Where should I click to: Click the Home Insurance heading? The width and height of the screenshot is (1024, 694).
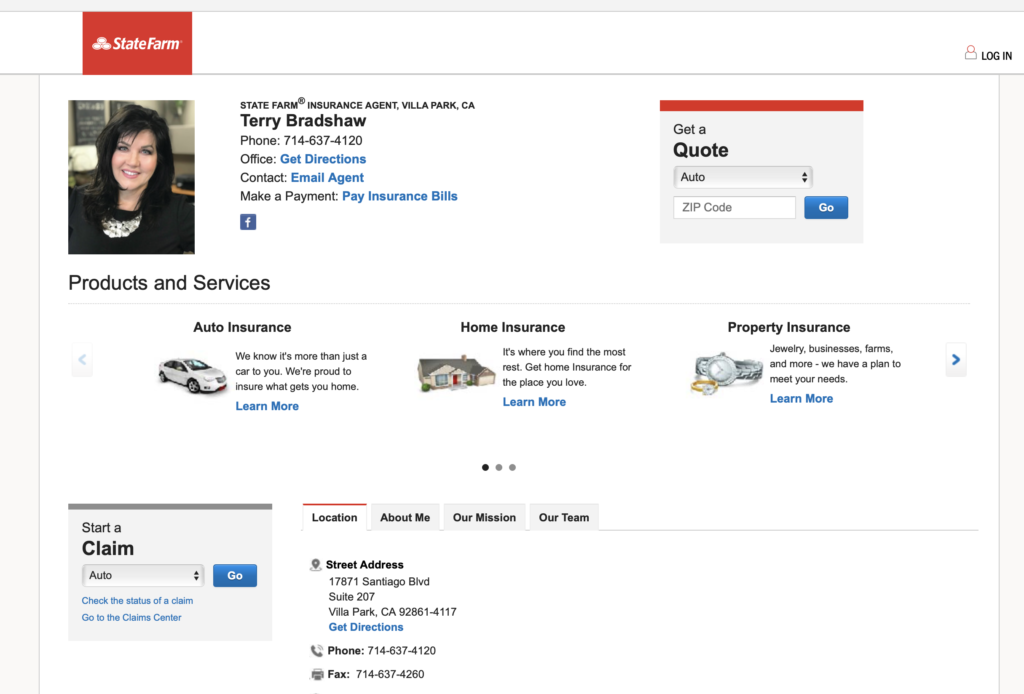coord(513,328)
